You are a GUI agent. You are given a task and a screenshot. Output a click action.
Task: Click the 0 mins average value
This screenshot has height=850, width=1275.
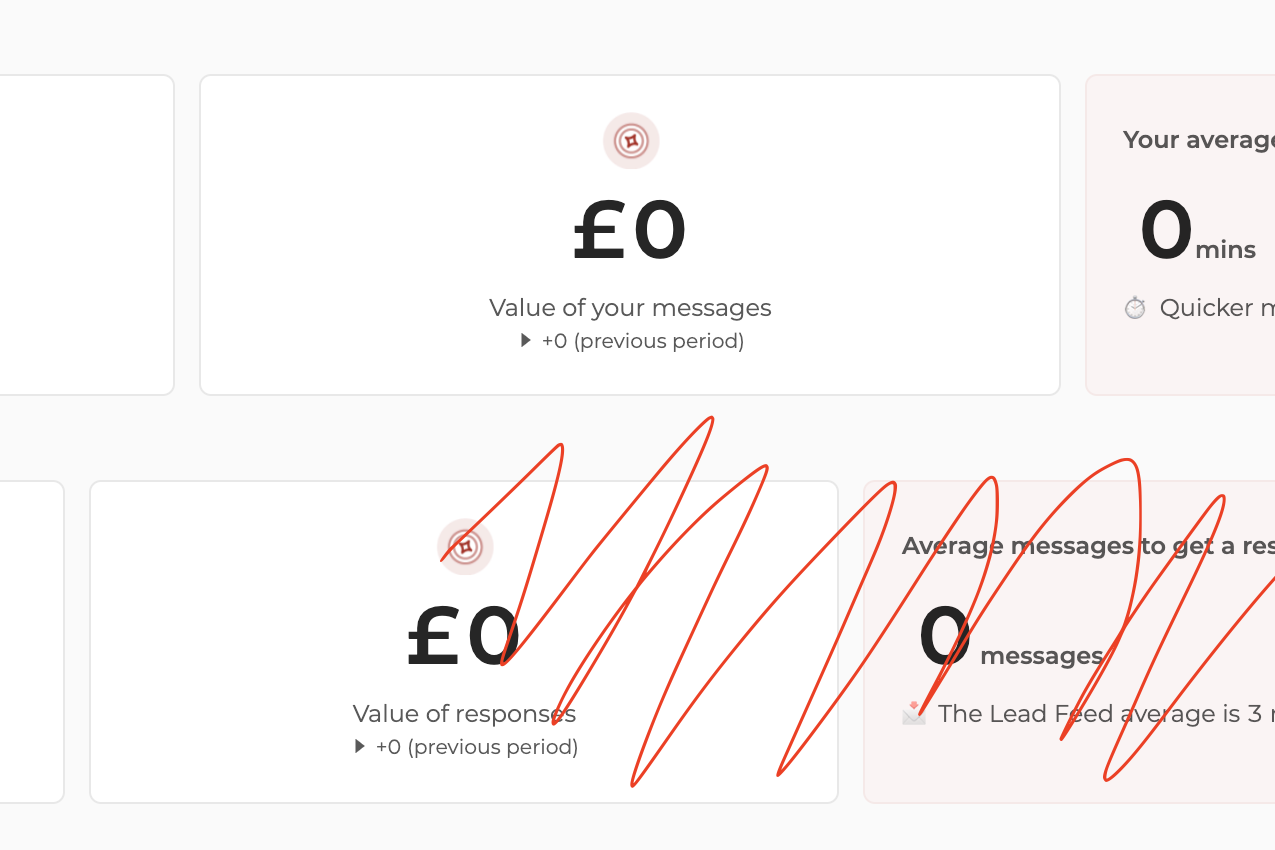1166,231
